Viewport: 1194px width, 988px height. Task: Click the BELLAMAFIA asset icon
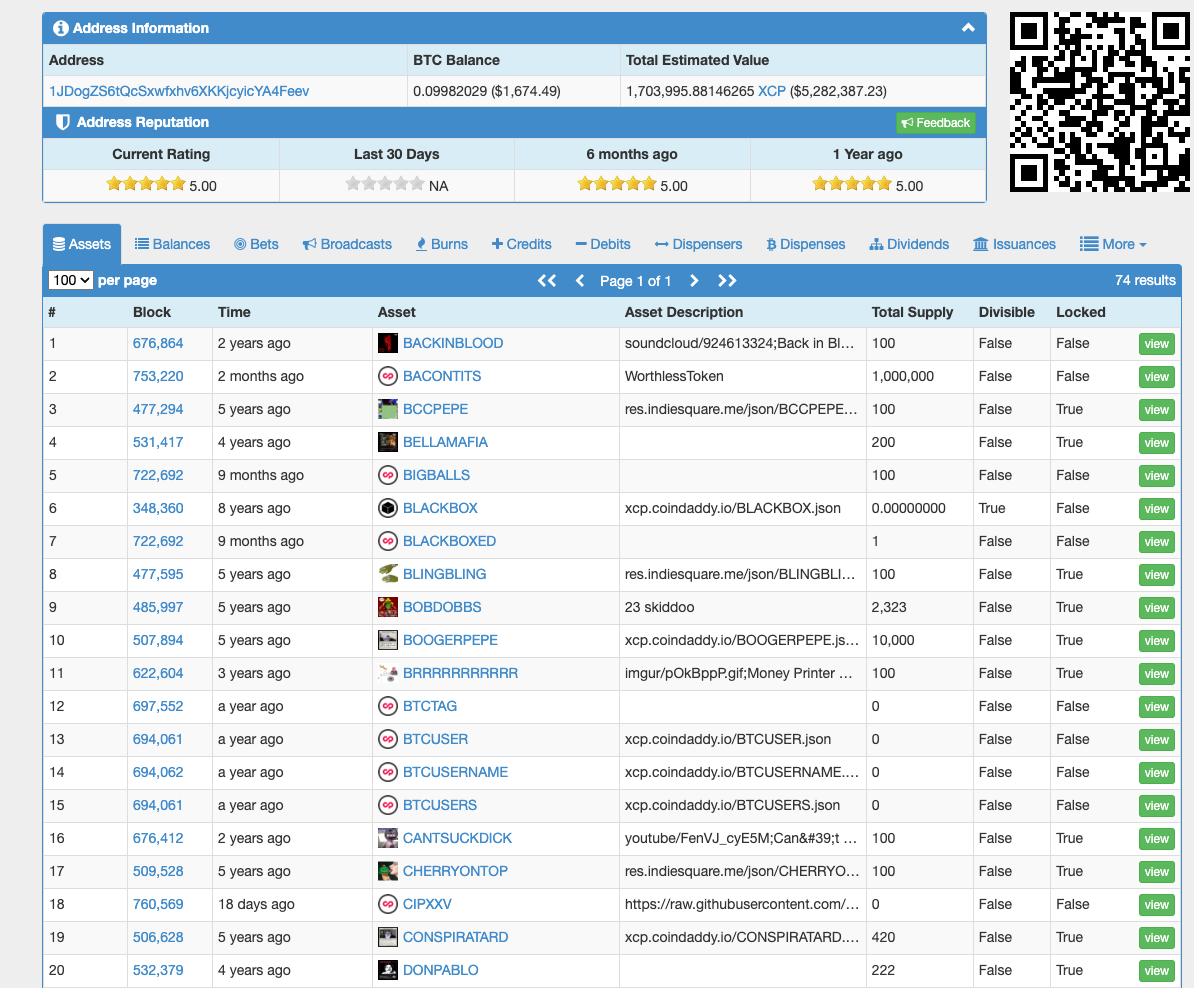(388, 443)
